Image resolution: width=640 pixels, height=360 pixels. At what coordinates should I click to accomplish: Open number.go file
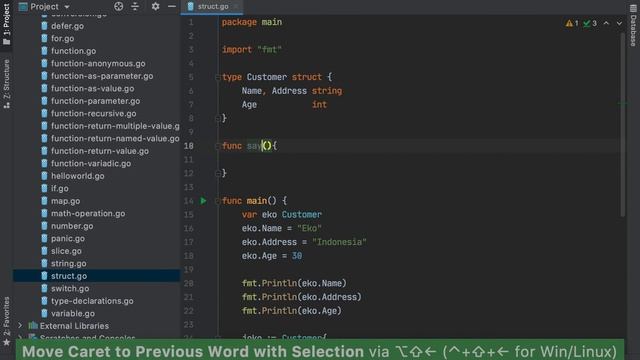click(72, 226)
